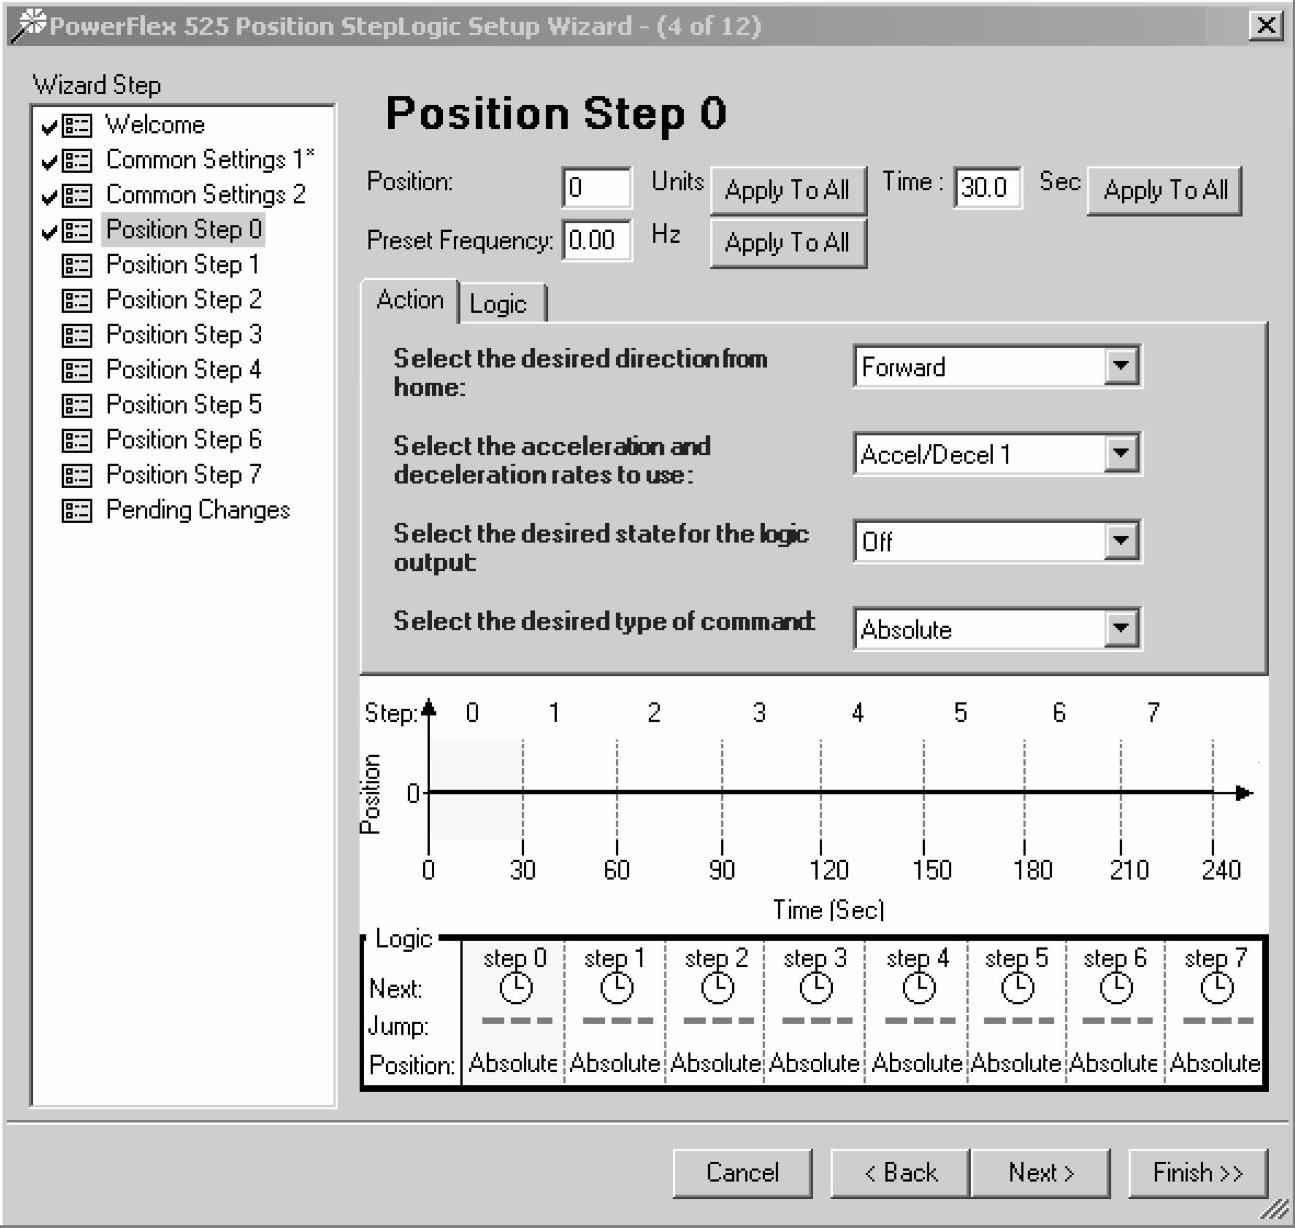Open the type of command dropdown

(x=1121, y=629)
